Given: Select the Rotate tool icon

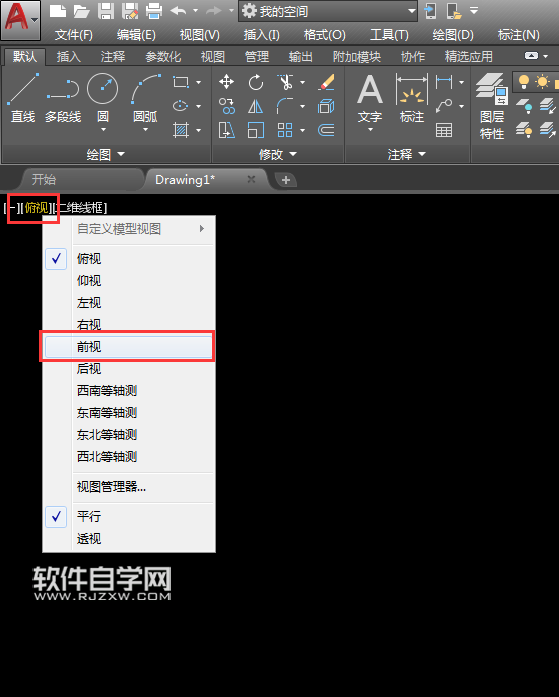Looking at the screenshot, I should point(256,82).
